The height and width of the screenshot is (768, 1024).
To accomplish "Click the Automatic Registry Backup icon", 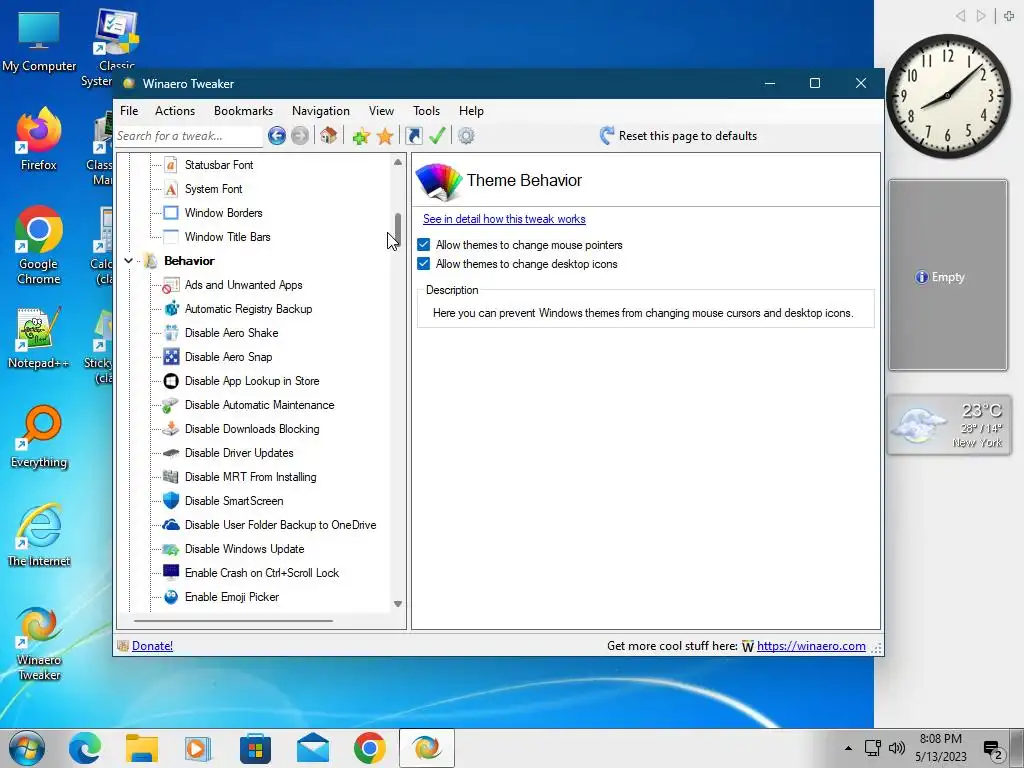I will [170, 309].
